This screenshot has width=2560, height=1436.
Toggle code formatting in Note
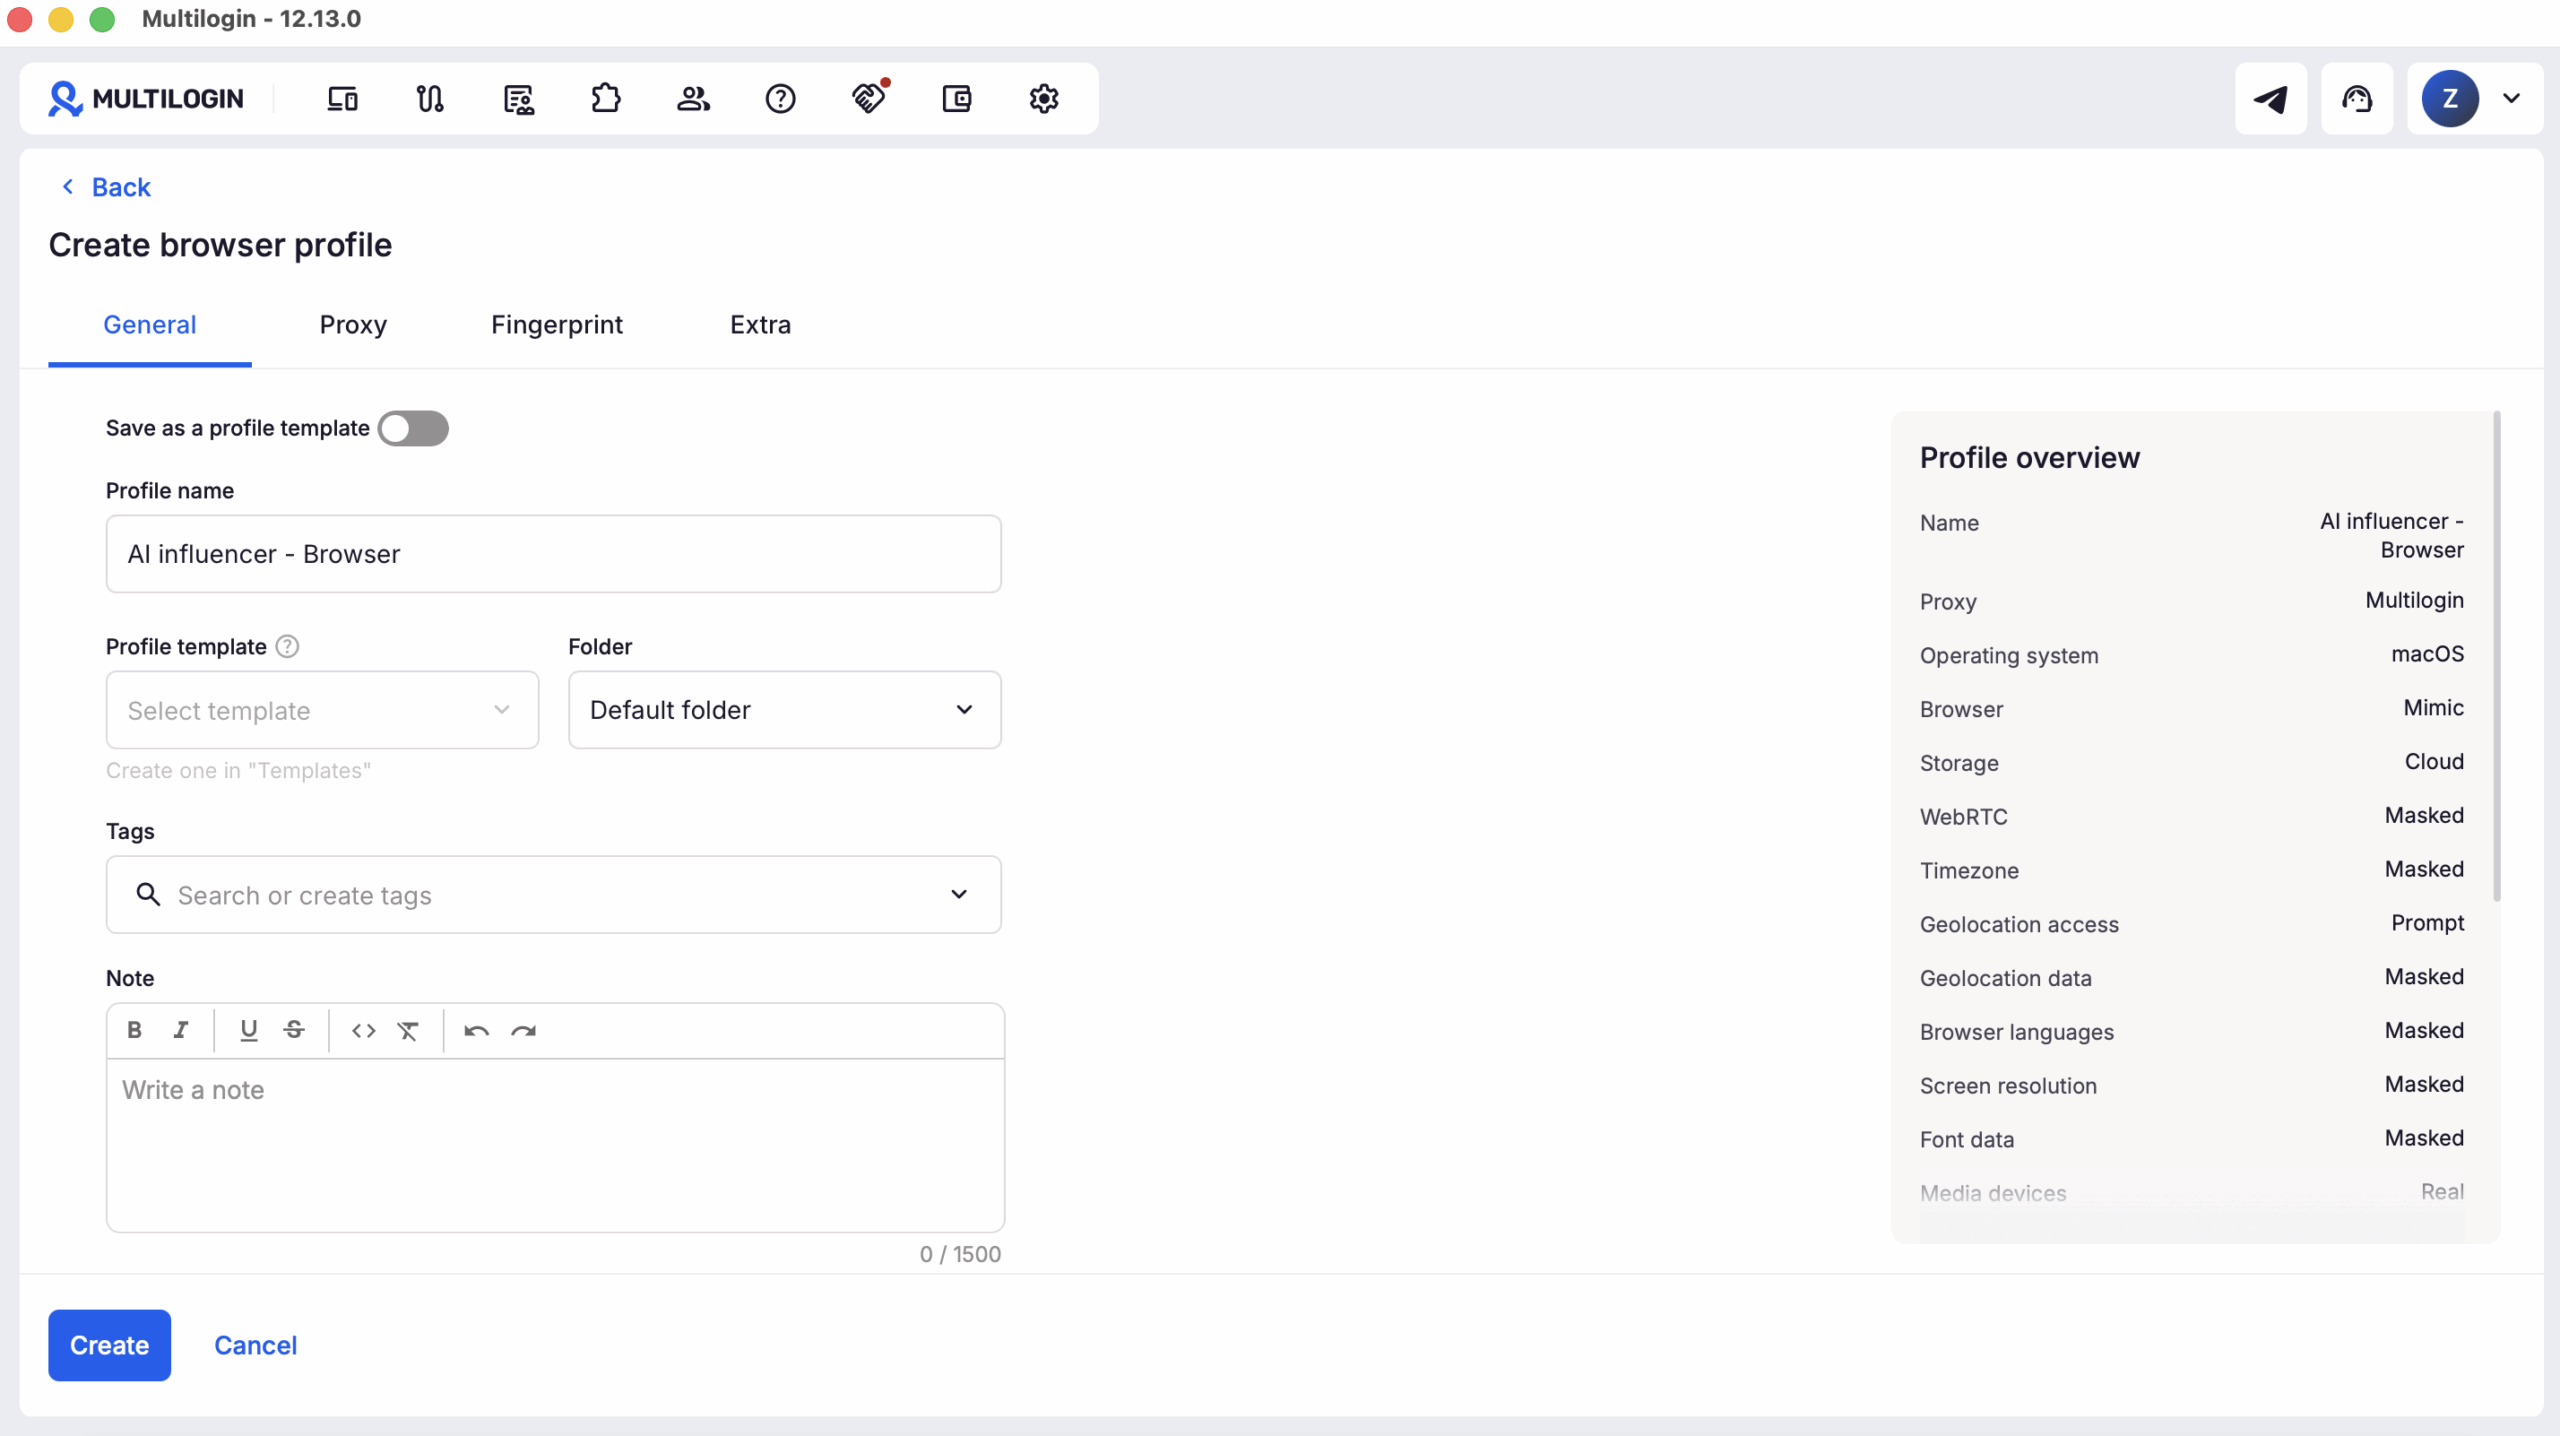(x=364, y=1030)
